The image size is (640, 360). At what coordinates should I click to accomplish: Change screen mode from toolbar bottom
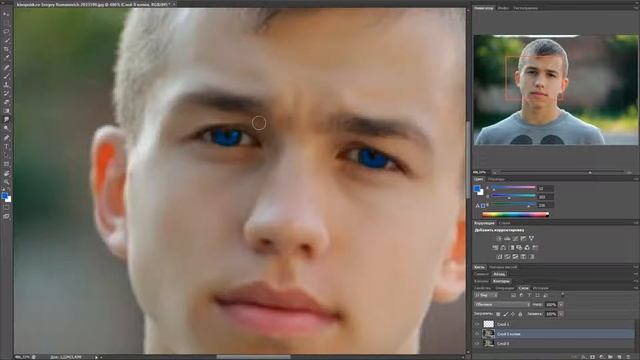tap(6, 216)
